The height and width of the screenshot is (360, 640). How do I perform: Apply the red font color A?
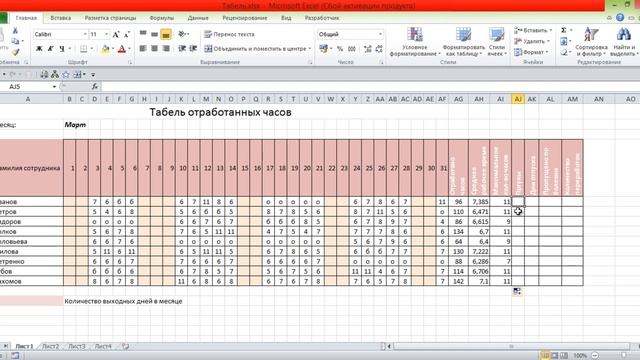coord(122,49)
